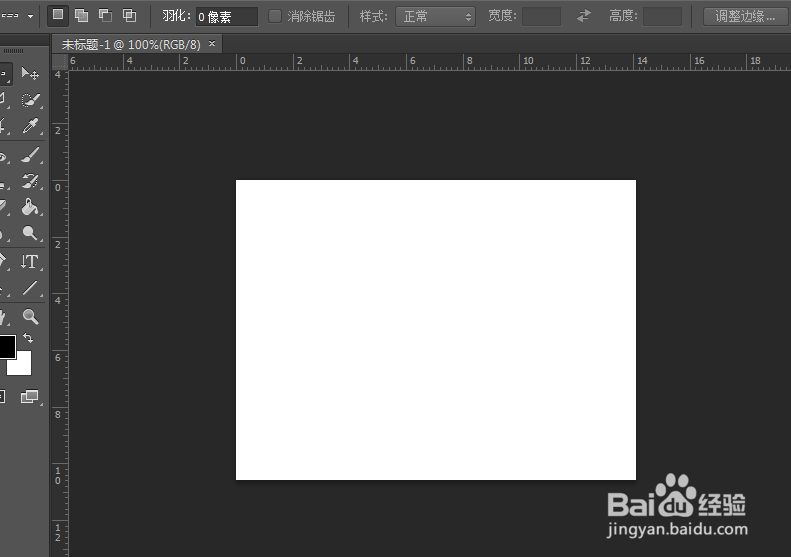Swap width and height values

click(584, 16)
